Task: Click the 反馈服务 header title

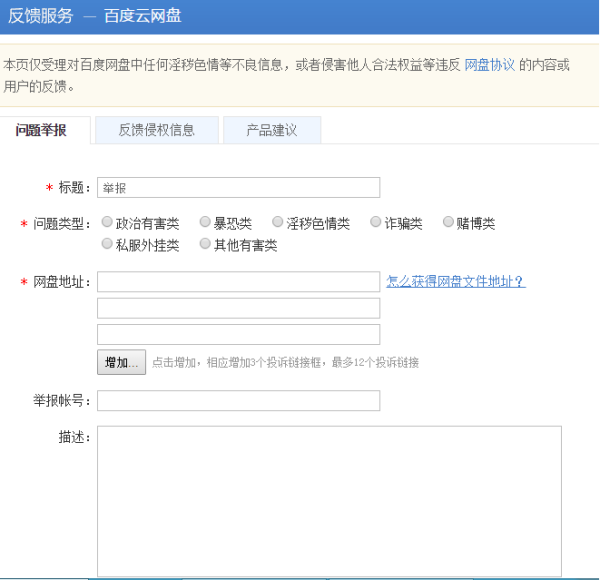Action: pos(41,17)
